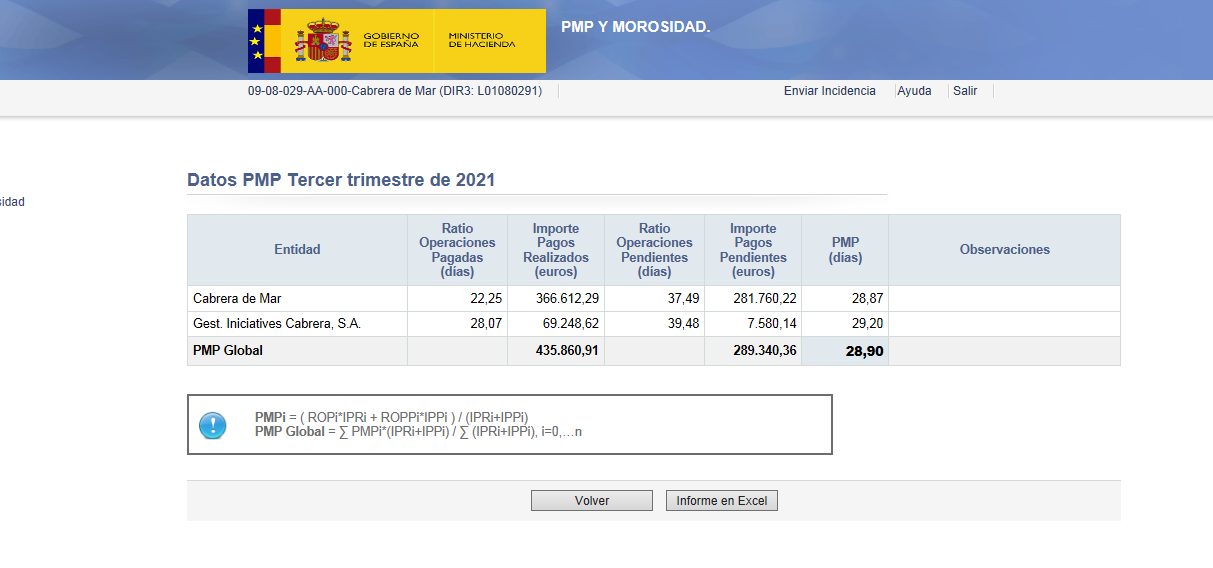Screen dimensions: 1213x568
Task: Click Observaciones cell for Cabrera de Mar
Action: point(1004,299)
